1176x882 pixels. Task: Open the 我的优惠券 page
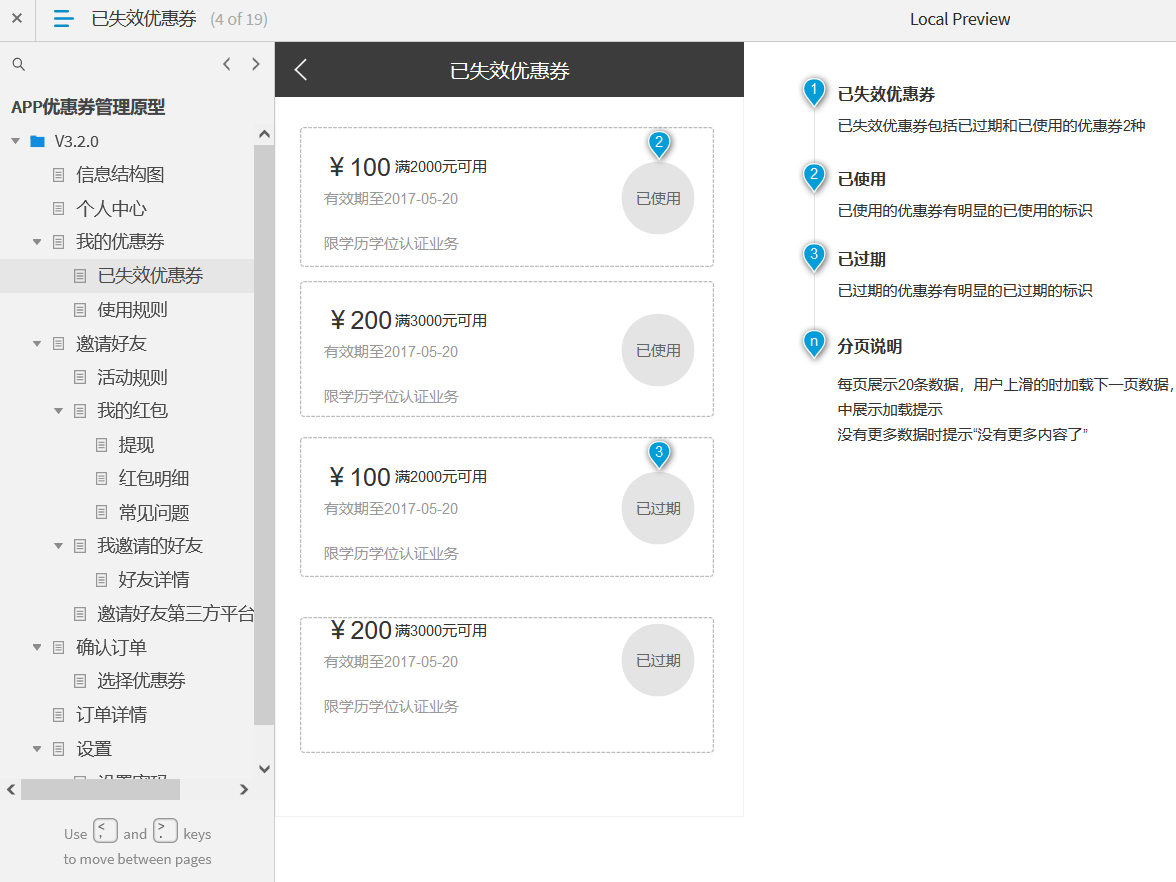pos(120,242)
